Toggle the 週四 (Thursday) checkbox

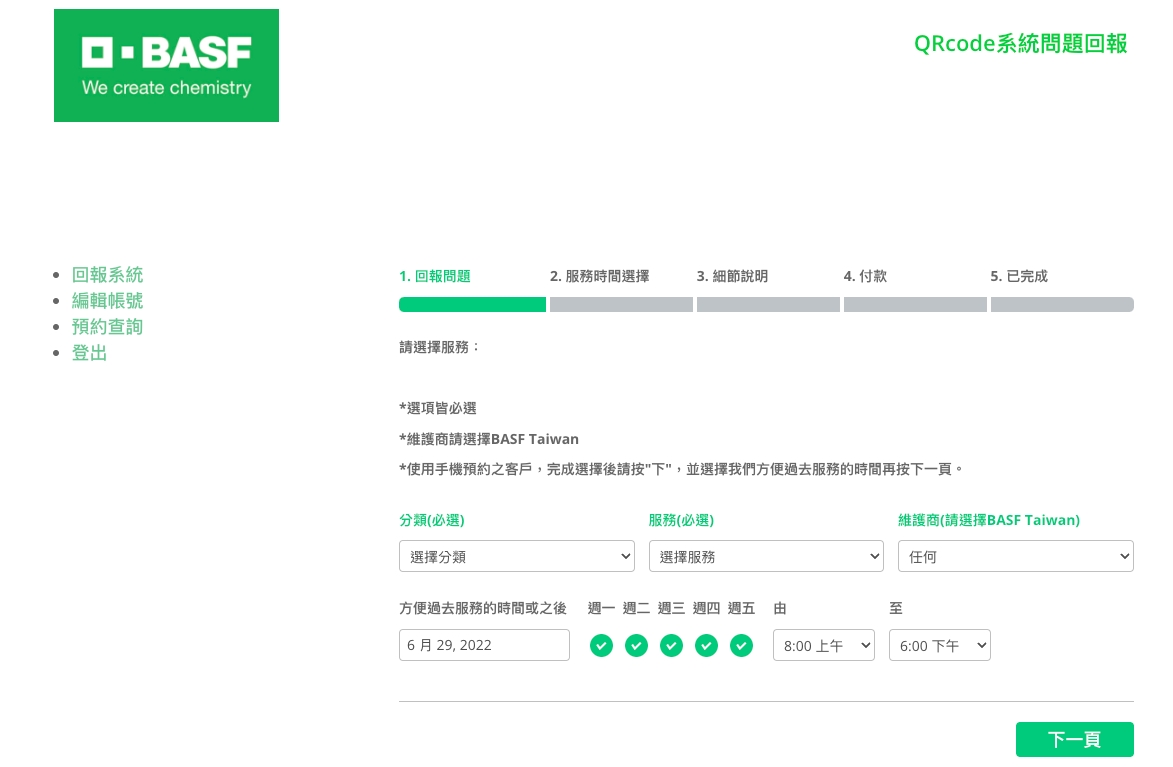click(706, 646)
